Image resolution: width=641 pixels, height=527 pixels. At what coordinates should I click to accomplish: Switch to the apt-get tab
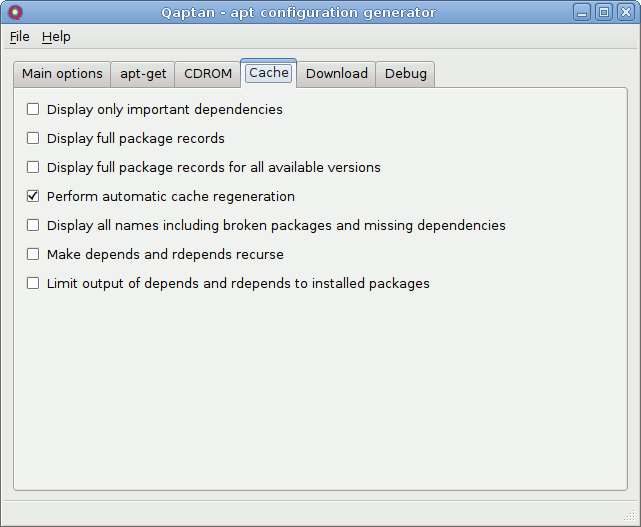[x=143, y=74]
